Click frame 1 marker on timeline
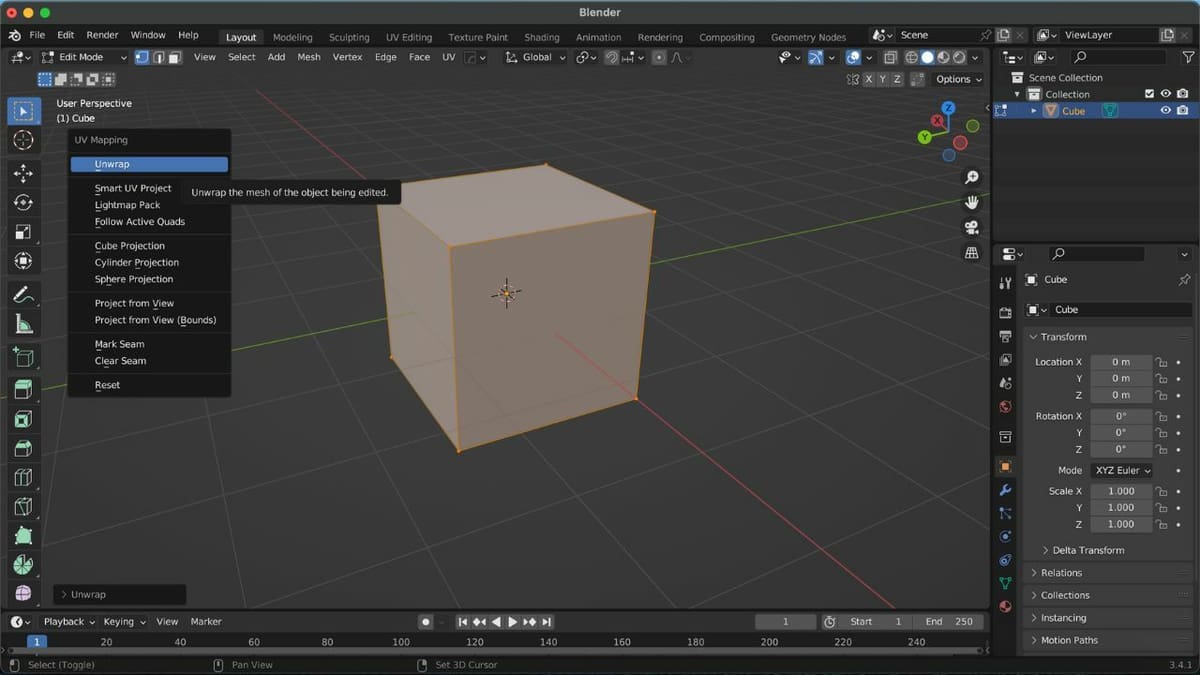 click(36, 642)
